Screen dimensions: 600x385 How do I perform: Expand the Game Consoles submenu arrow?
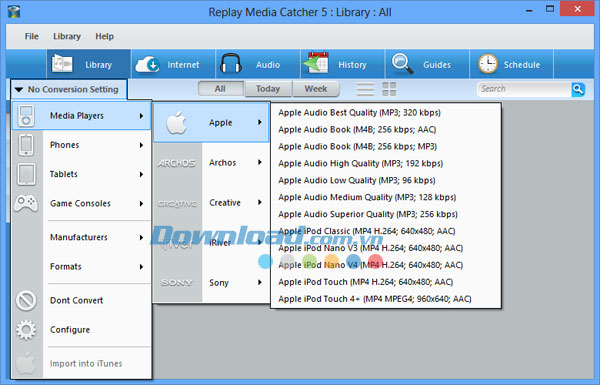pyautogui.click(x=141, y=204)
